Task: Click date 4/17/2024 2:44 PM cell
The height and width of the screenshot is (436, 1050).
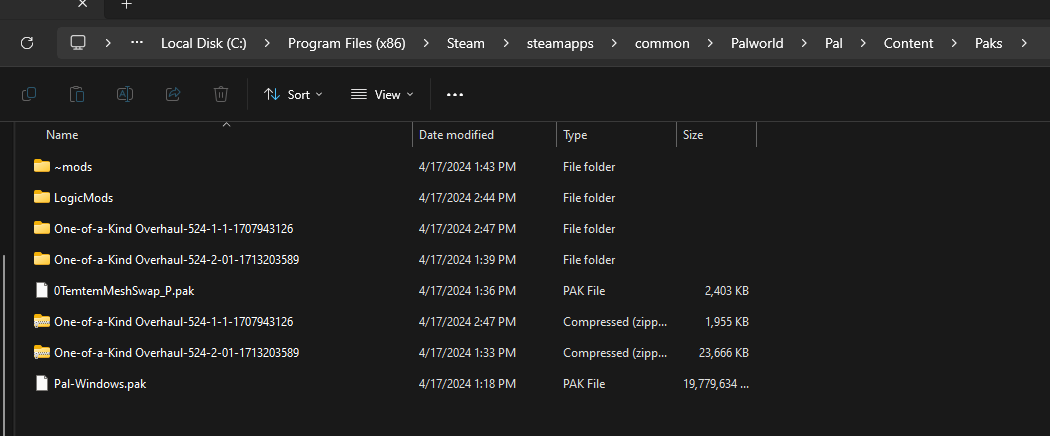Action: (x=467, y=198)
